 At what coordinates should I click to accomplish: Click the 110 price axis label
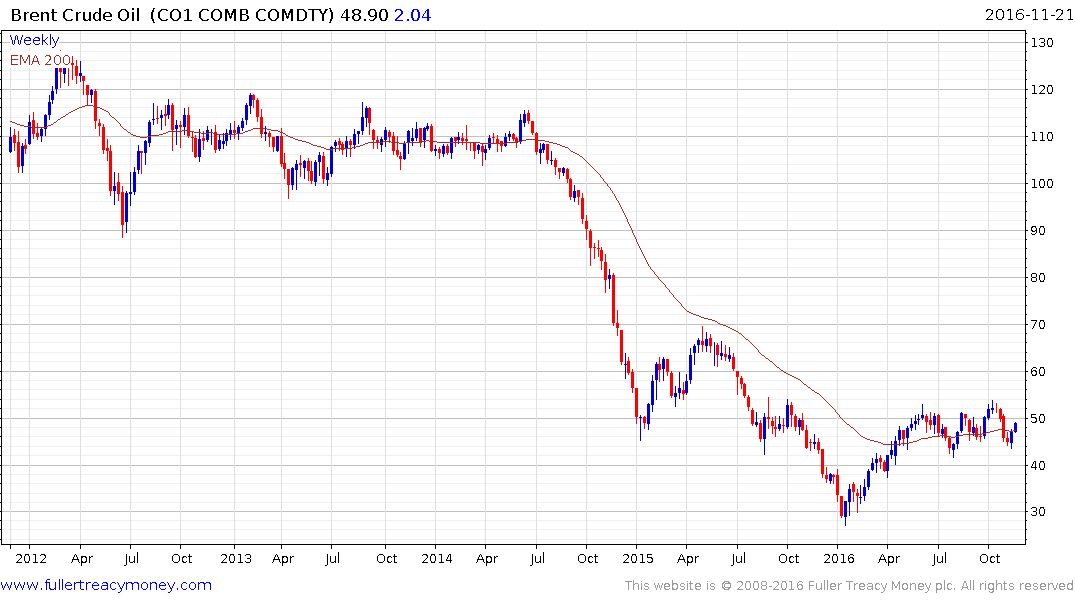pos(1042,136)
